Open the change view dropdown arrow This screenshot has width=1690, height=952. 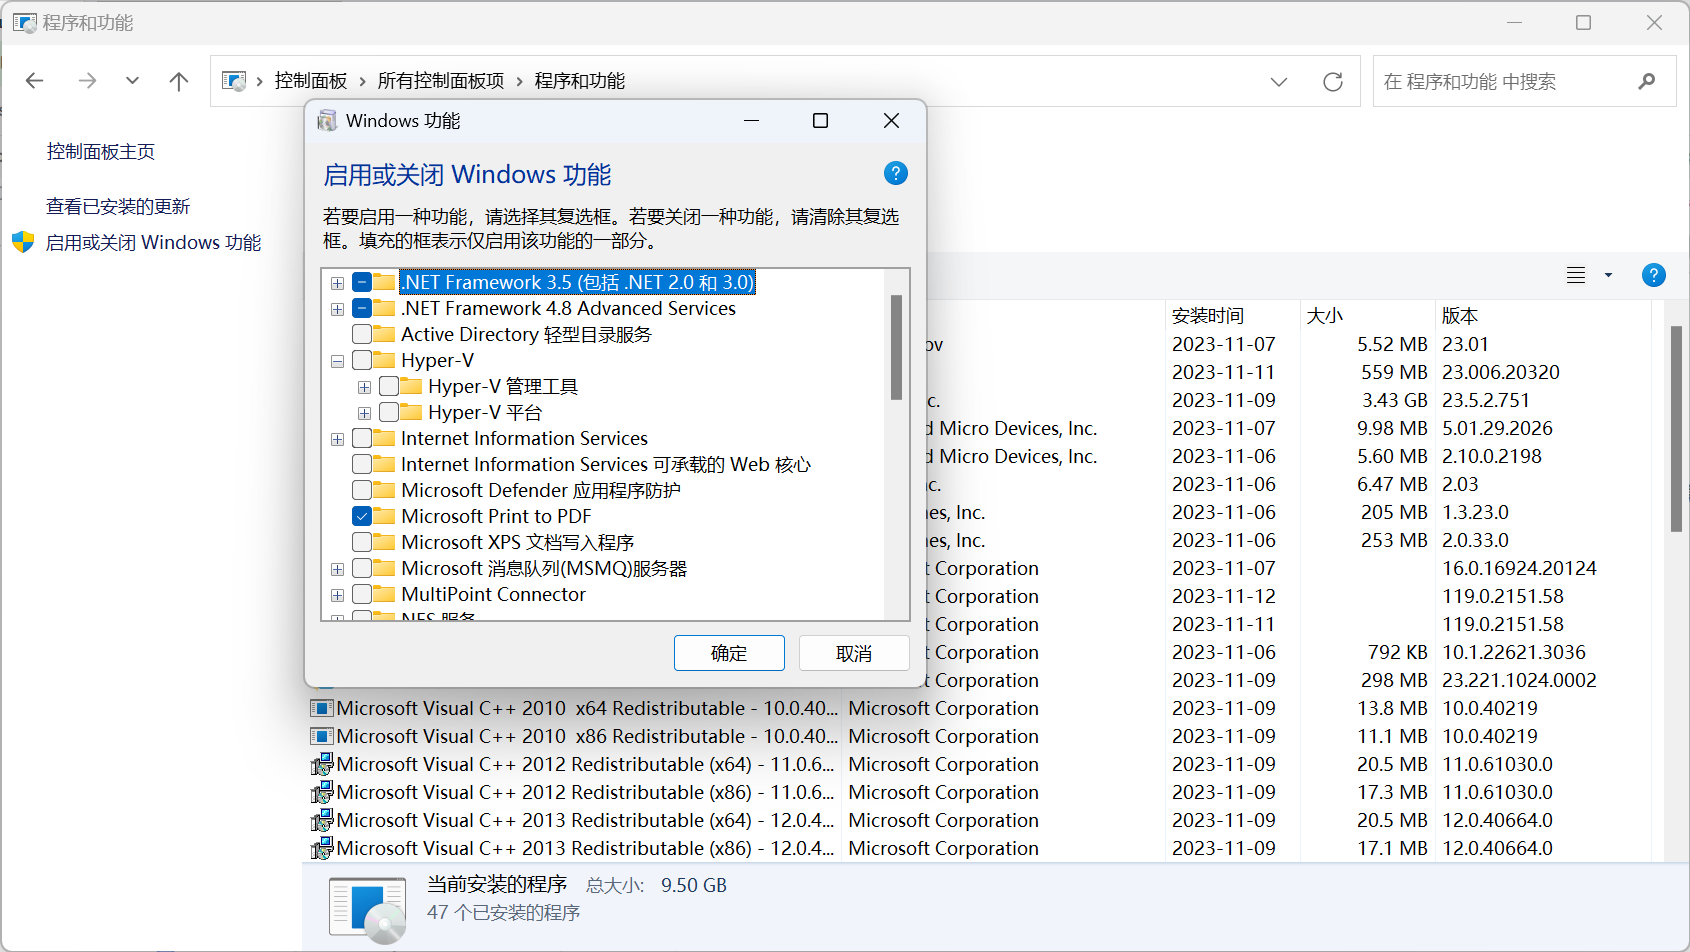pyautogui.click(x=1608, y=275)
